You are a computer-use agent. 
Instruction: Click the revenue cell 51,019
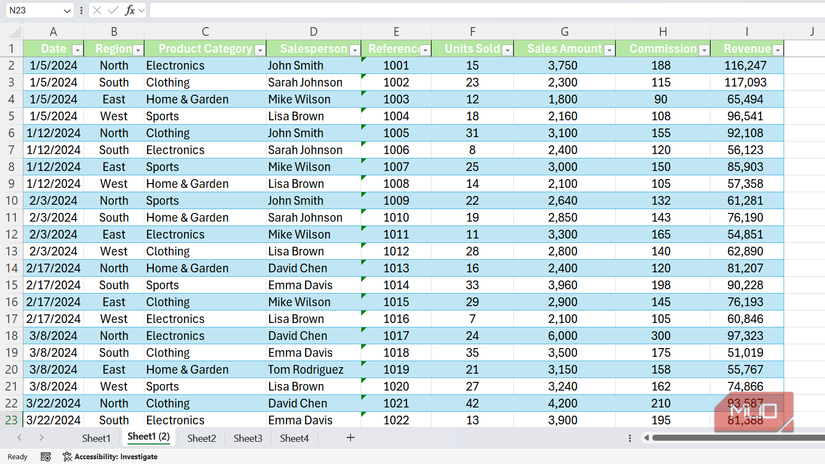click(747, 352)
